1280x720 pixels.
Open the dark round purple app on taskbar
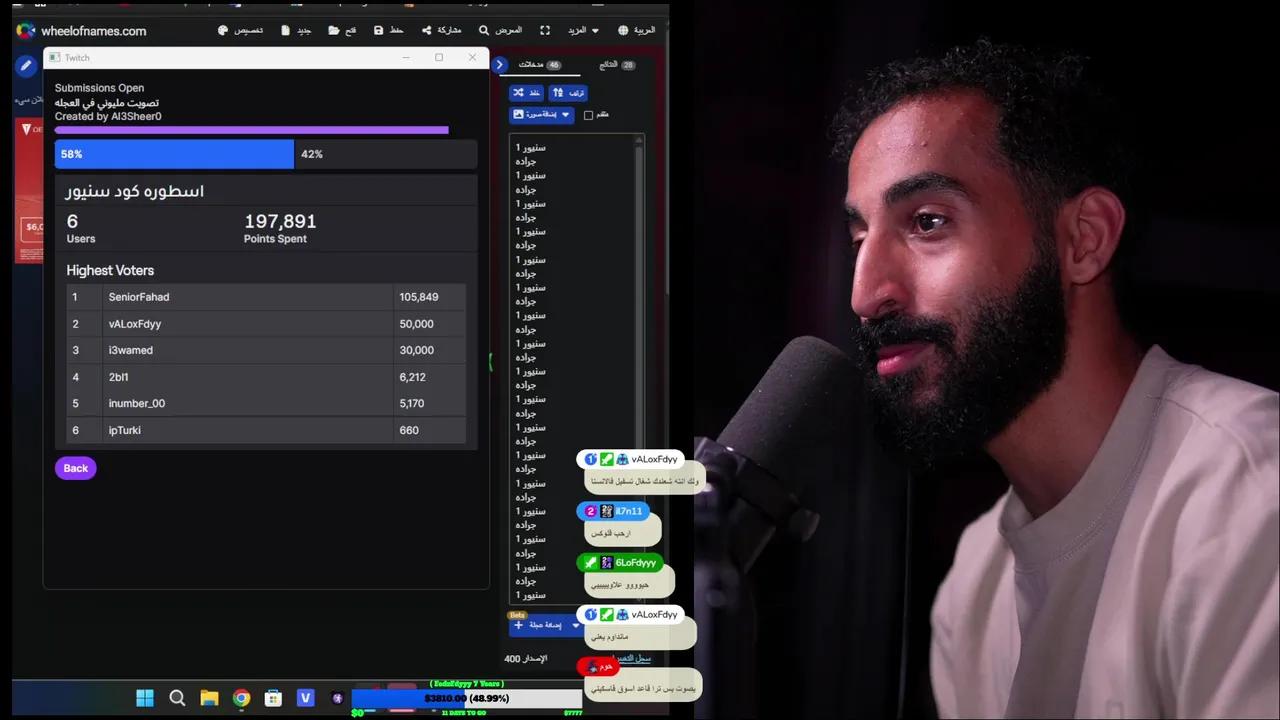[337, 698]
